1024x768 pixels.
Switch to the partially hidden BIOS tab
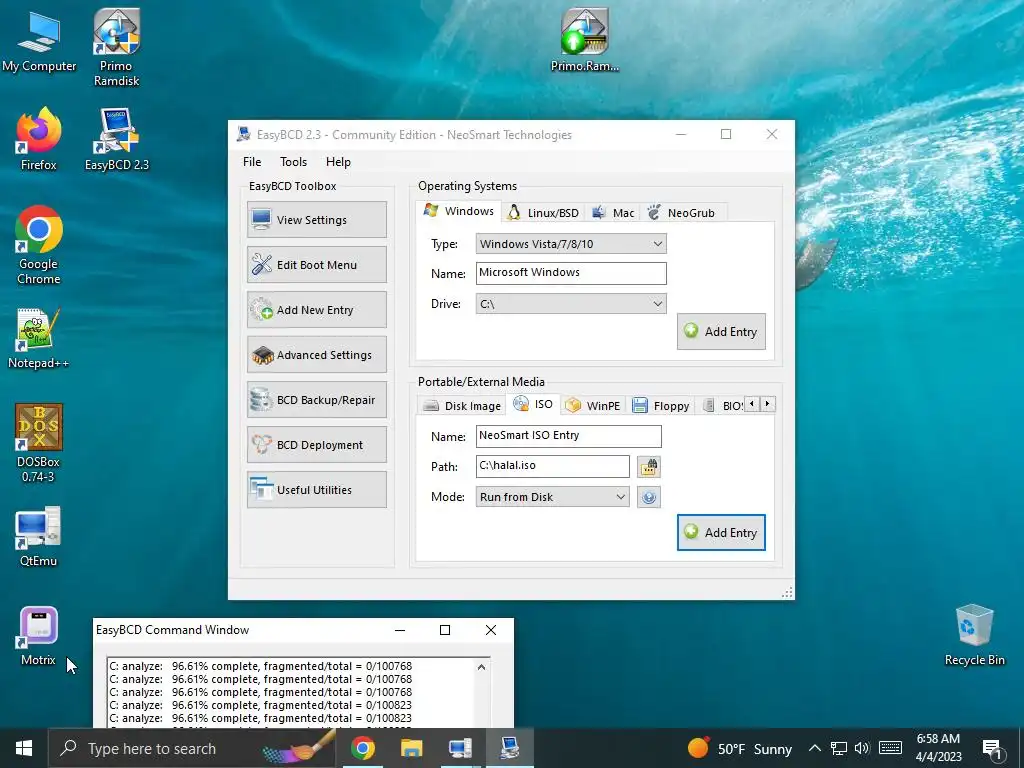coord(722,406)
